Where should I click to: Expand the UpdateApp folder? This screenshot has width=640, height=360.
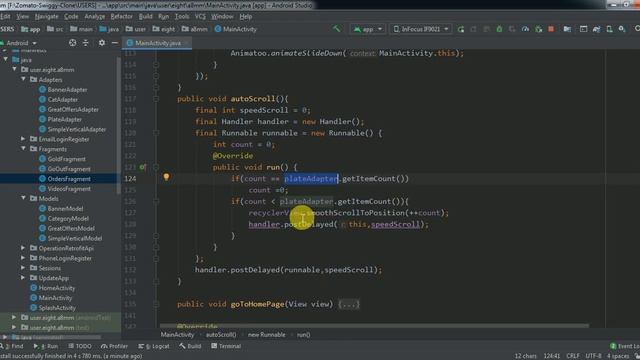[23, 278]
